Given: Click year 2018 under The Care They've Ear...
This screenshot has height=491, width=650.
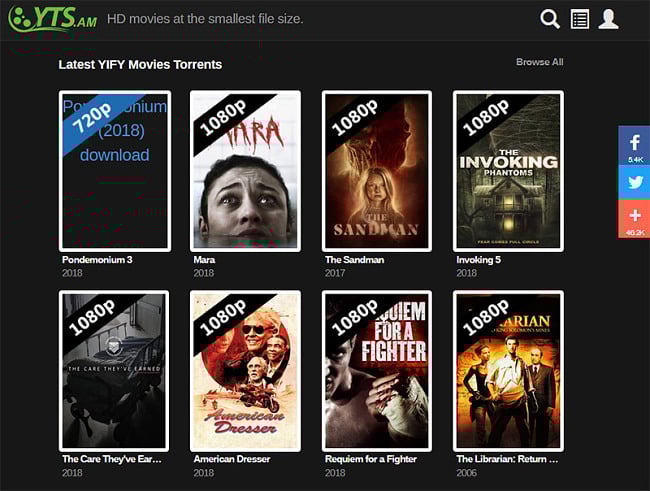Looking at the screenshot, I should (72, 473).
